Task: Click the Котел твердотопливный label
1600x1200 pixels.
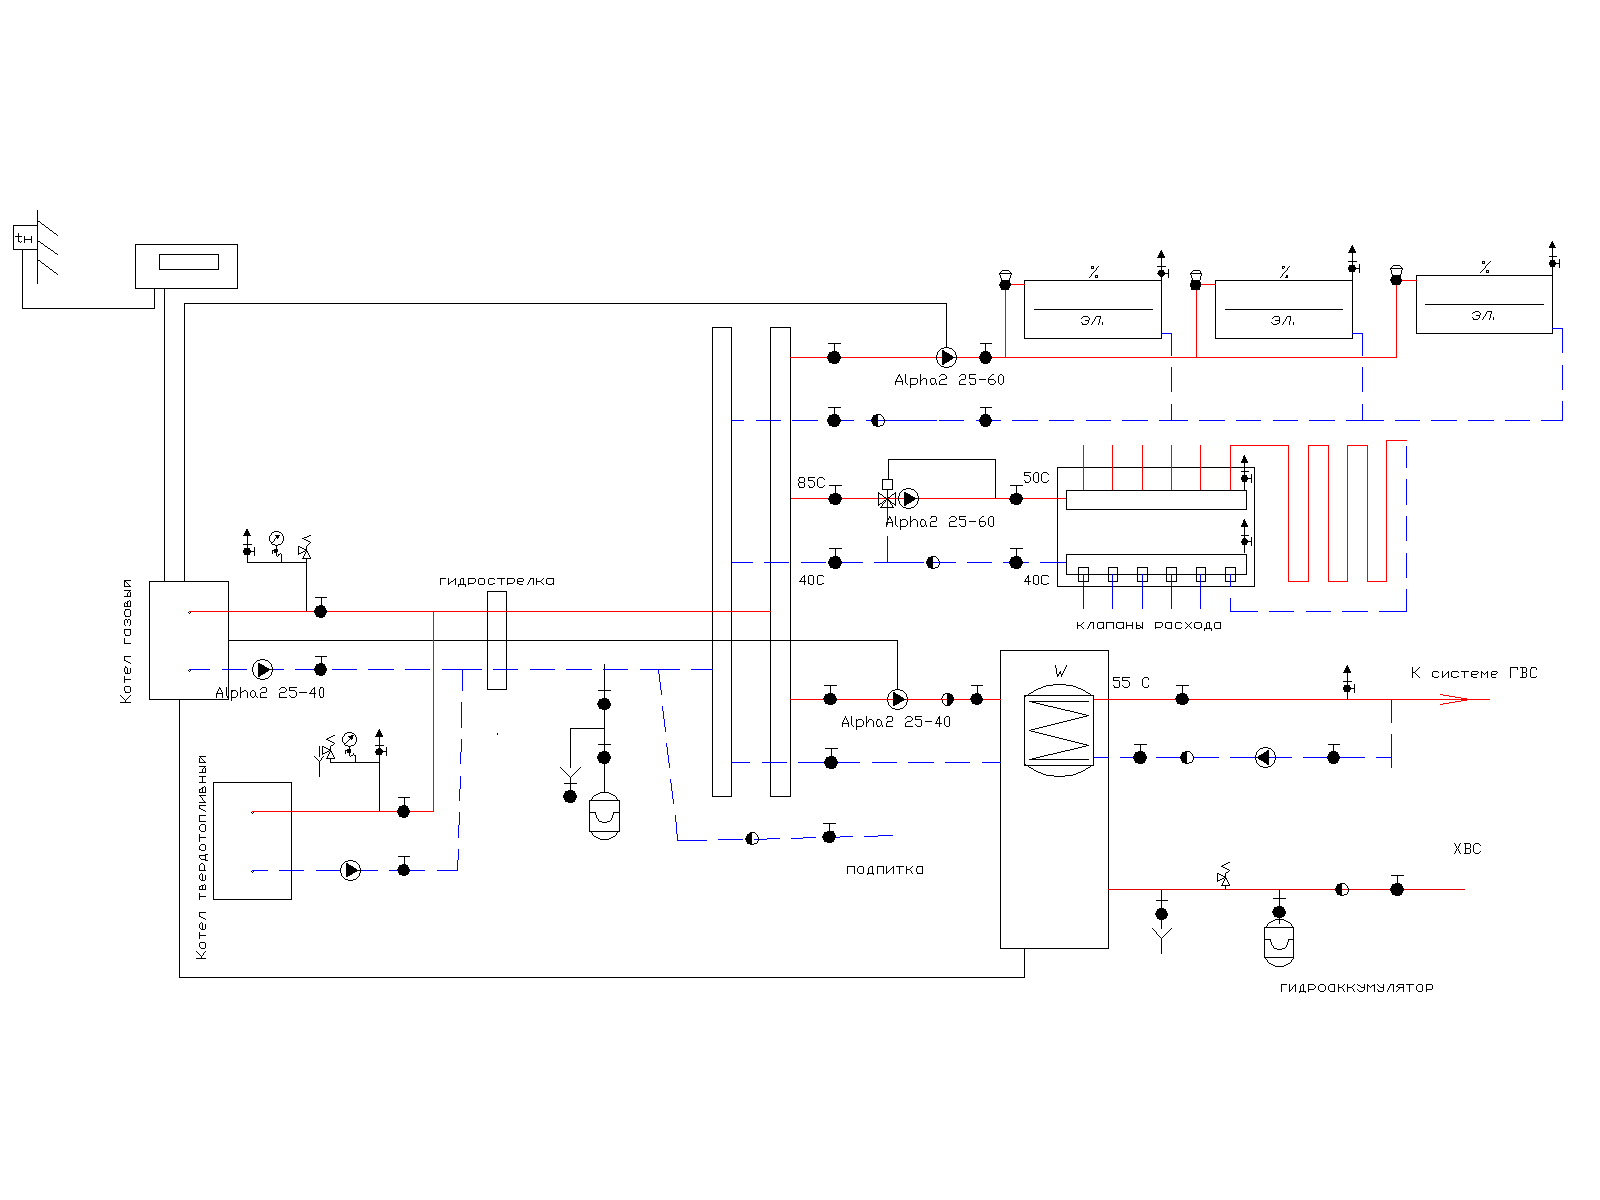Action: (x=202, y=857)
